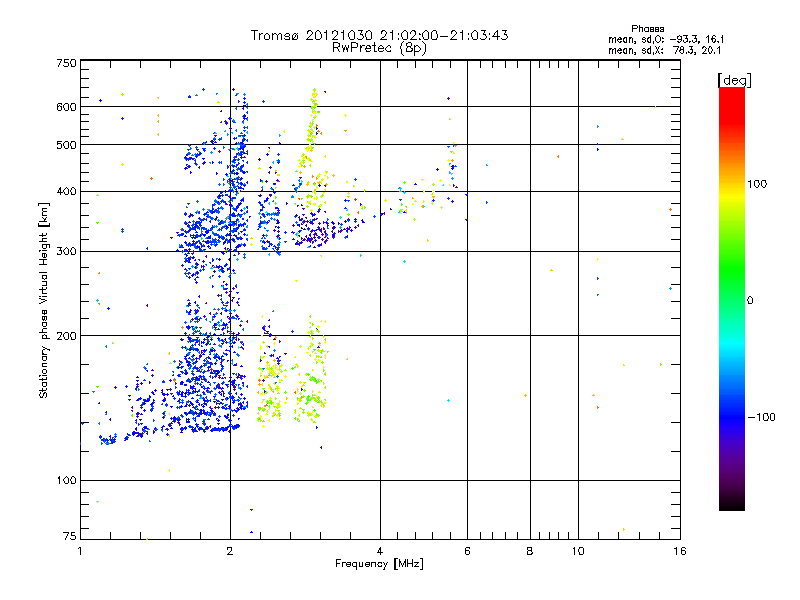Click the "Phases" statistics heading

pos(647,29)
